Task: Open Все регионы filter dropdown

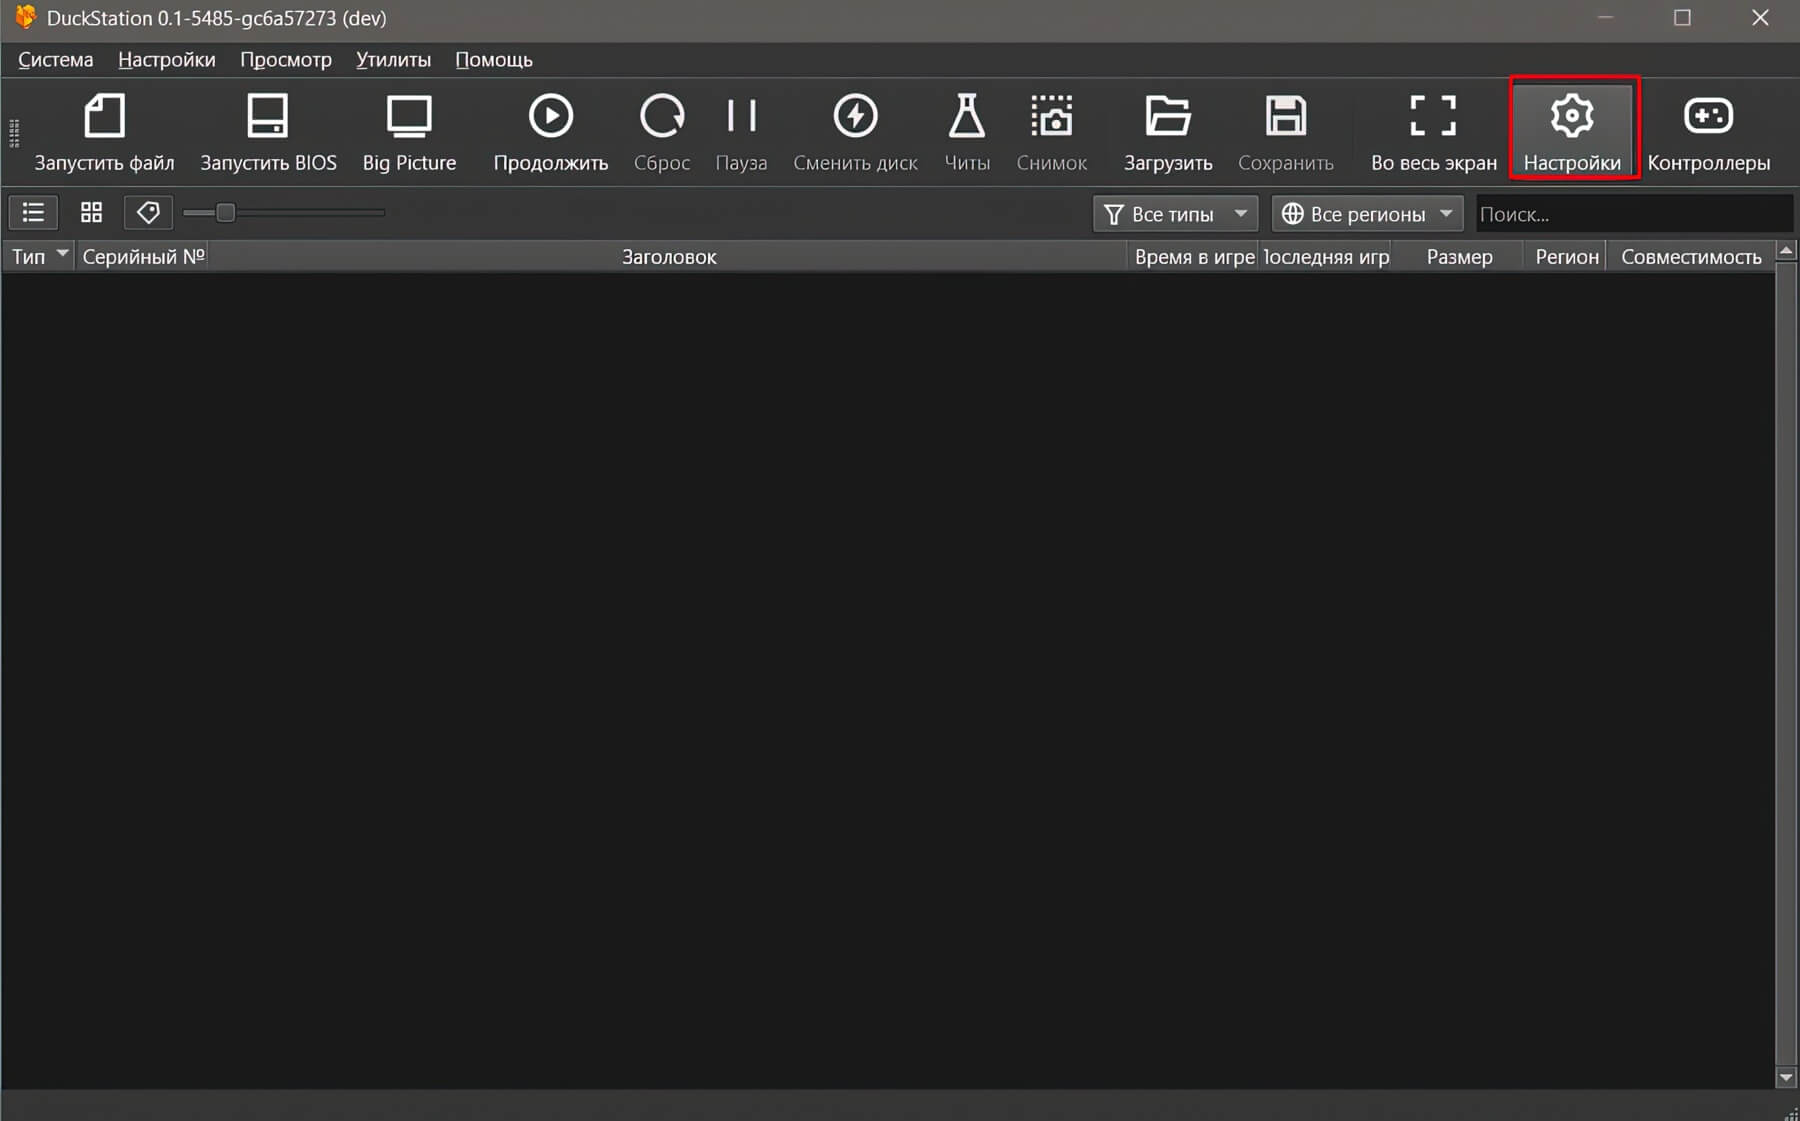Action: [x=1367, y=214]
